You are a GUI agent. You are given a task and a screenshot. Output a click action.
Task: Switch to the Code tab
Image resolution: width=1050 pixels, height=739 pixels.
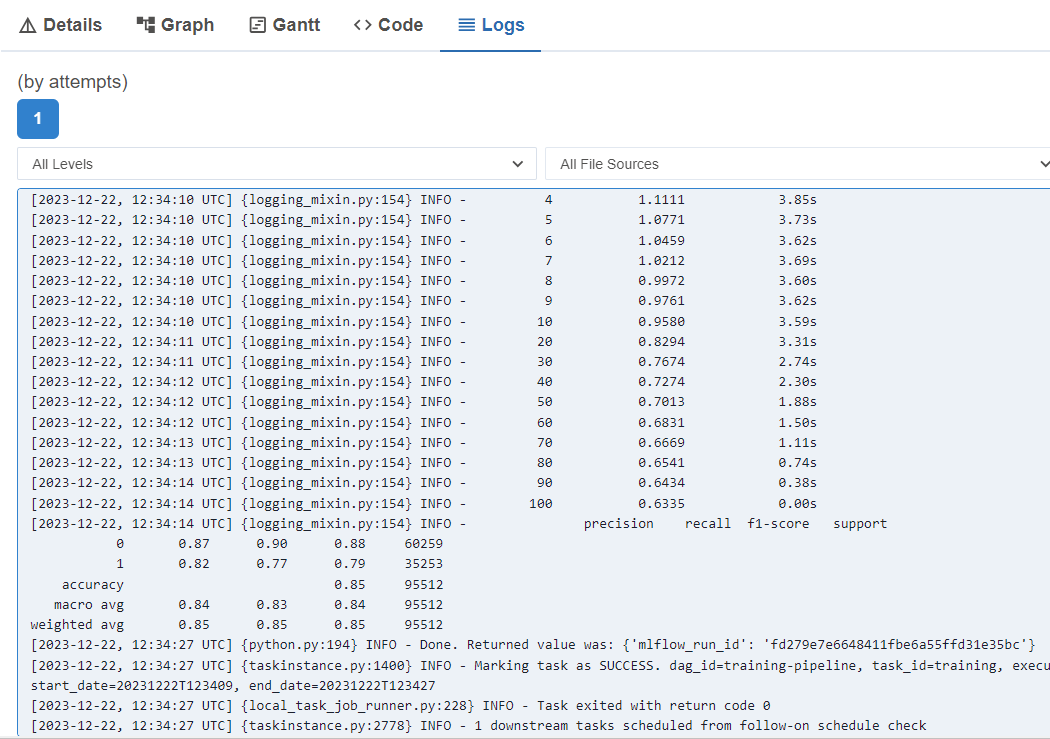tap(388, 25)
